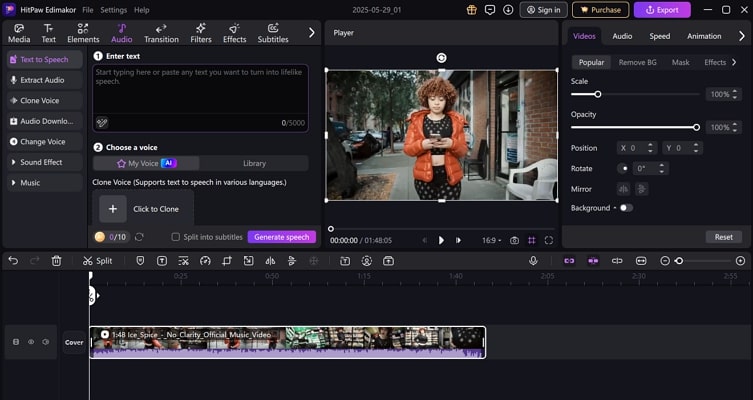Select the My Voice AI tab
The width and height of the screenshot is (753, 400).
tap(146, 163)
